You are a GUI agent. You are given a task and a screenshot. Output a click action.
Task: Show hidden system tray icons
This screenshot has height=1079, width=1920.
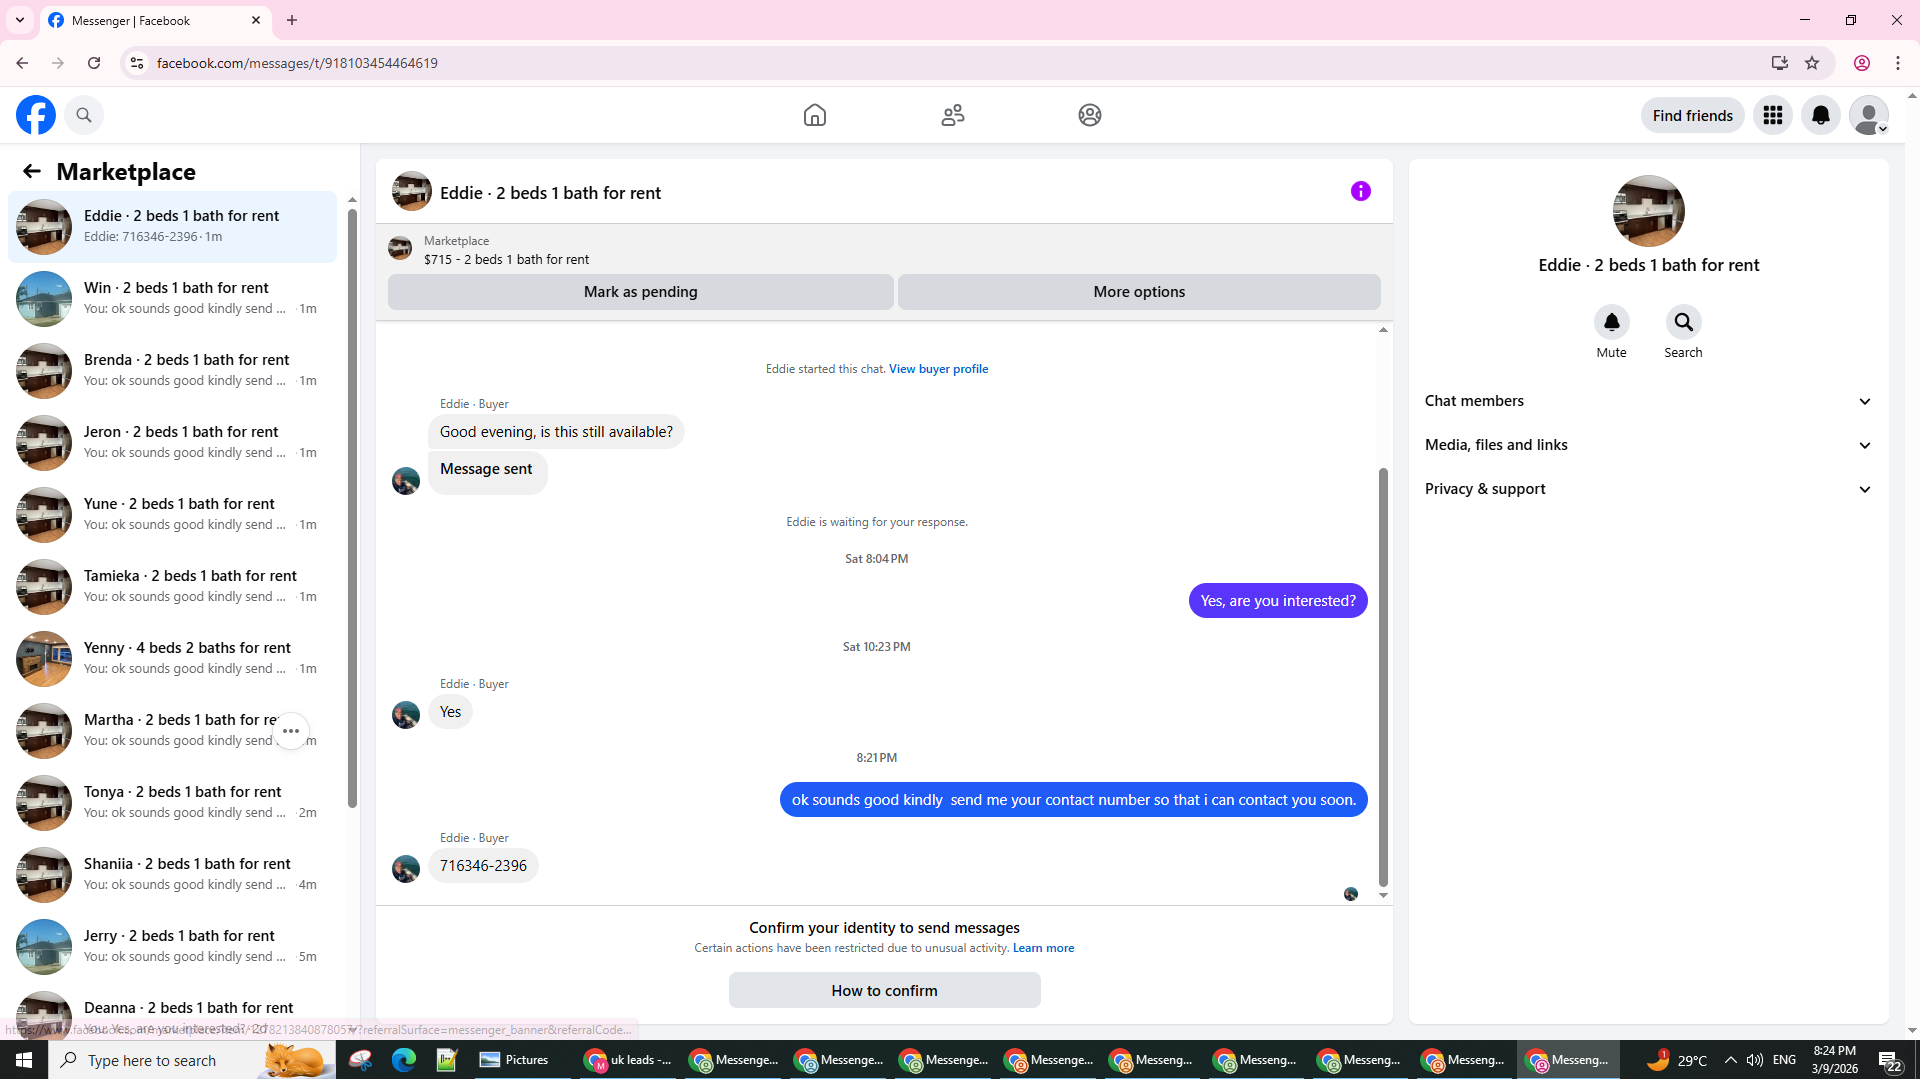pos(1731,1060)
